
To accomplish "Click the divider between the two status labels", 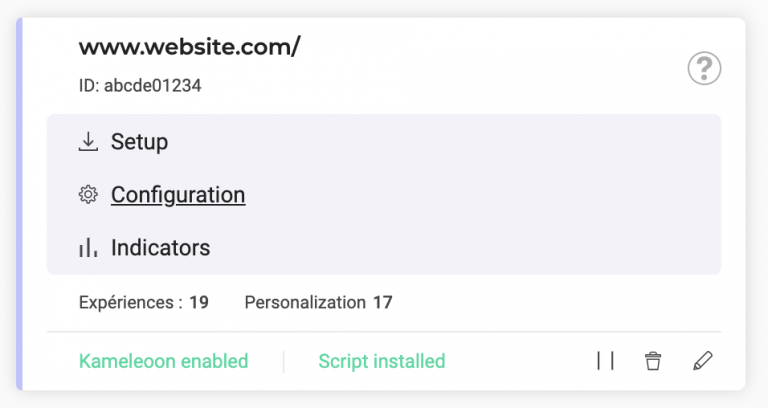I will (x=283, y=361).
